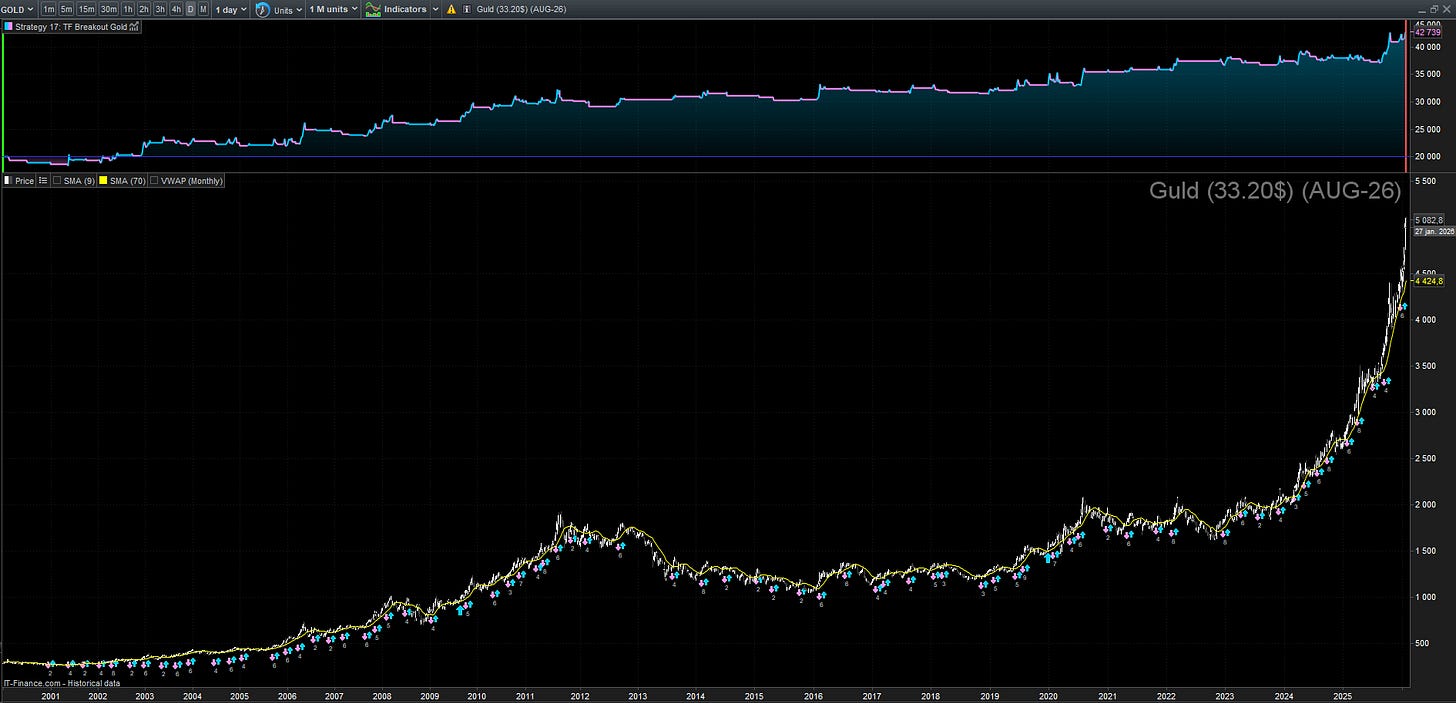
Task: Click the yellow SMA (70) color swatch
Action: tap(103, 181)
